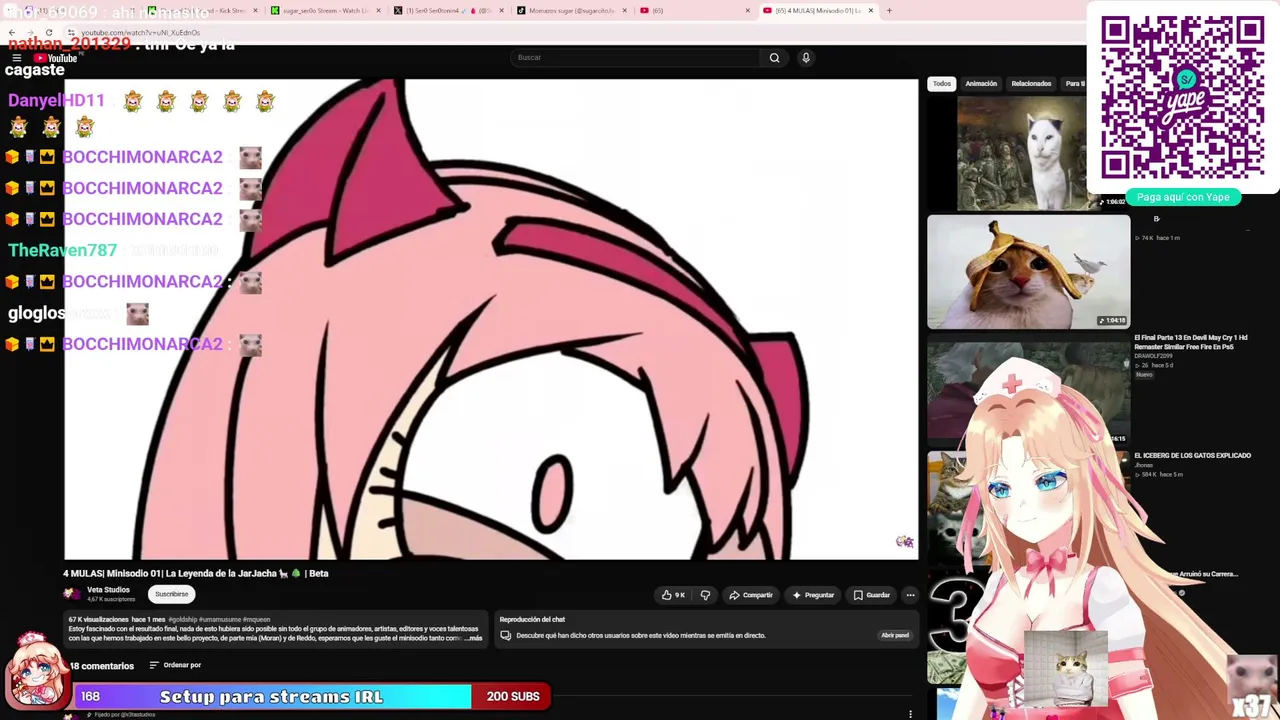Go to YouTube home via logo
Screen dimensions: 1280x720
point(55,58)
